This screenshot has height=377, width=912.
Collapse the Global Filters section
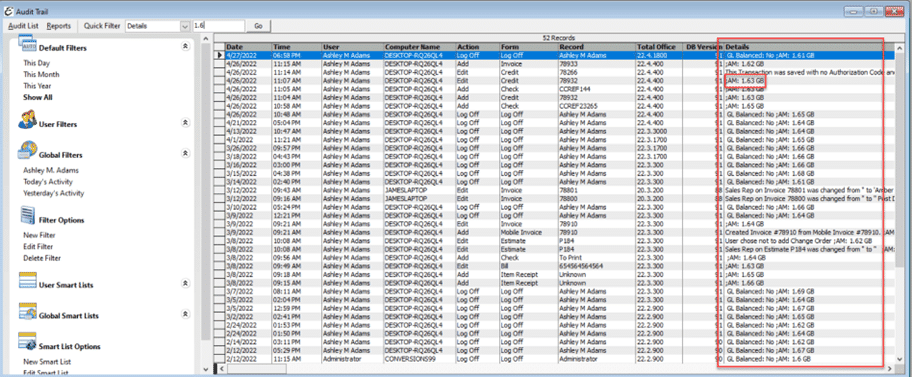click(x=185, y=154)
